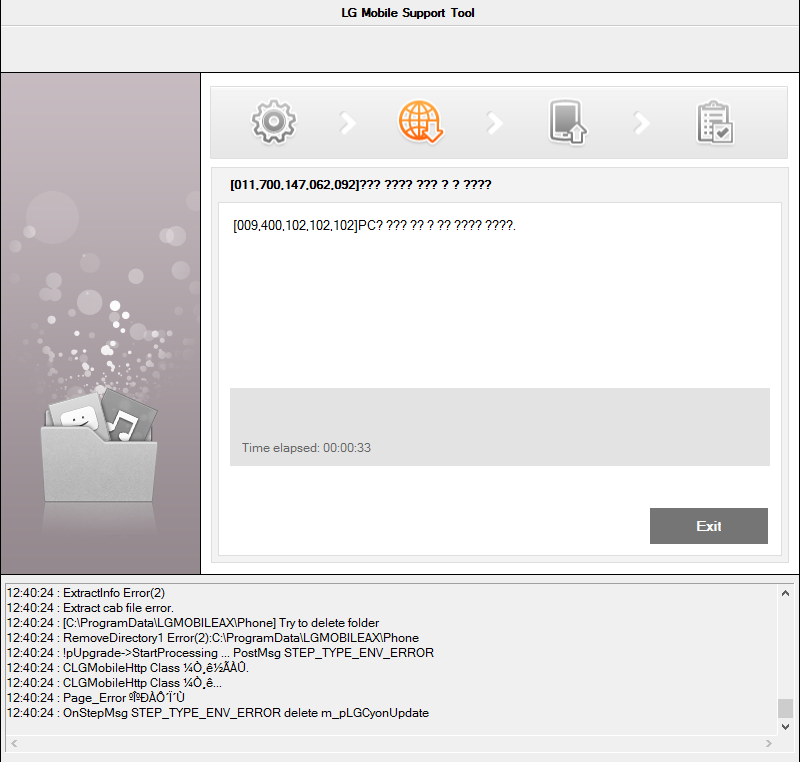Image resolution: width=800 pixels, height=762 pixels.
Task: Click the log scroll up arrow
Action: pyautogui.click(x=785, y=593)
